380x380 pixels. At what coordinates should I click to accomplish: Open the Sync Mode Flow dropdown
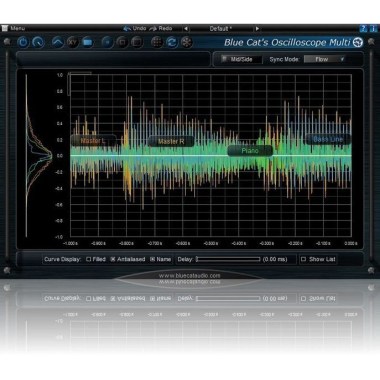coord(324,59)
